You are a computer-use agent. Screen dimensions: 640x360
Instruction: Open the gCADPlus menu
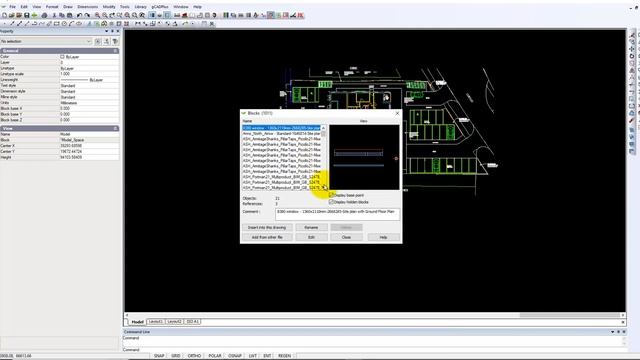pos(160,7)
